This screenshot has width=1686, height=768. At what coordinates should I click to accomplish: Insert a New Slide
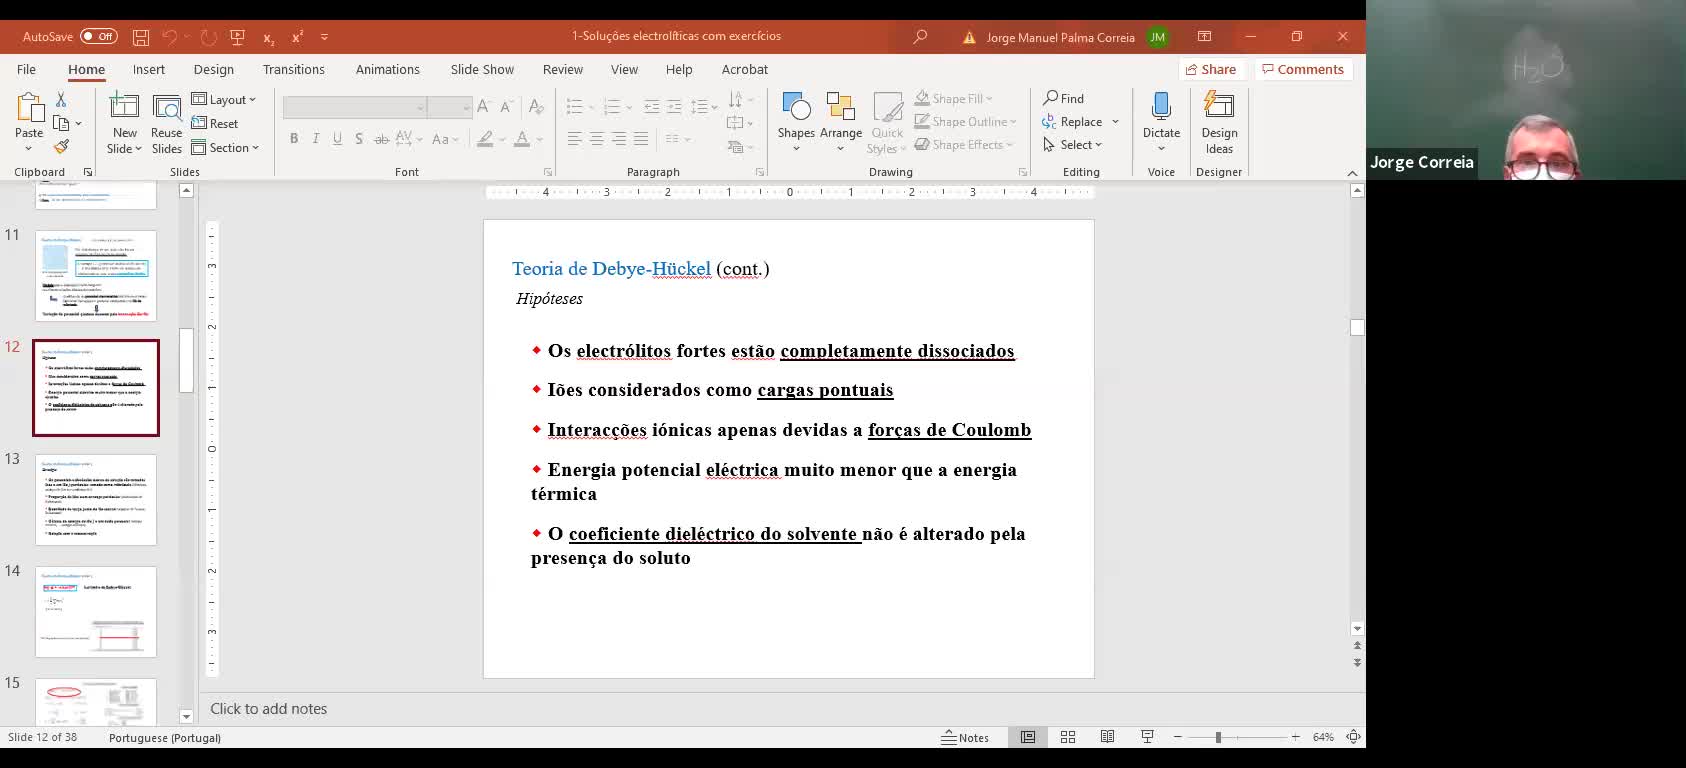point(124,107)
